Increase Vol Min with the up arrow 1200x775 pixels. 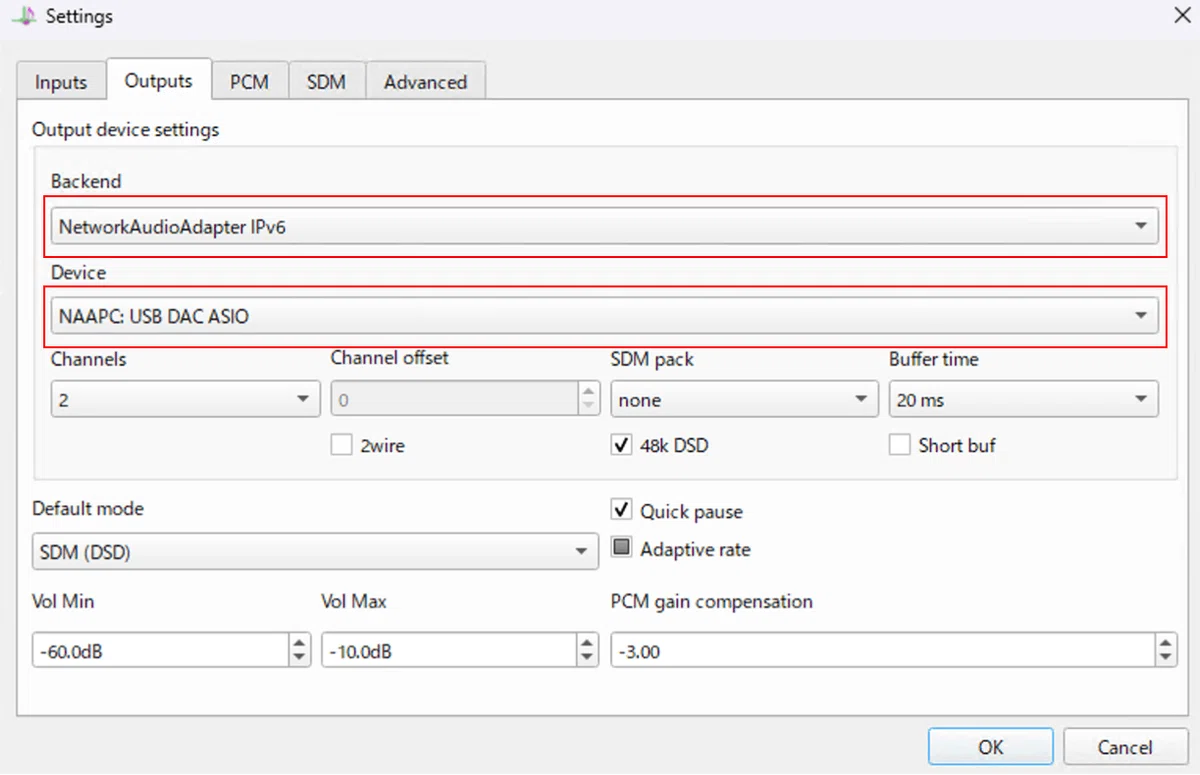299,643
